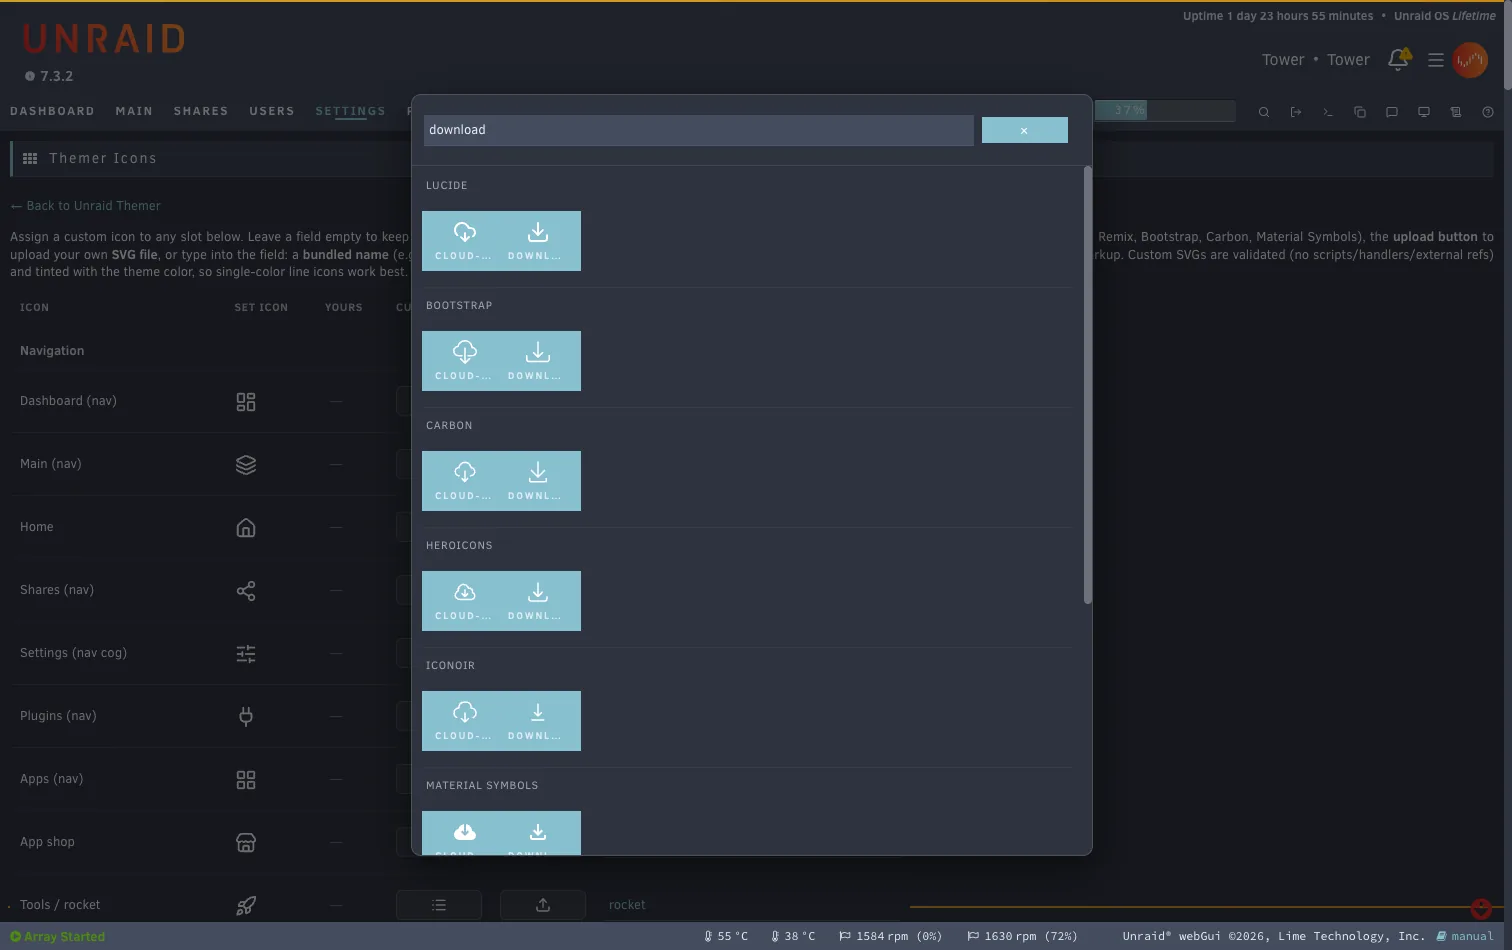Click the 37% usage progress bar

[1165, 110]
